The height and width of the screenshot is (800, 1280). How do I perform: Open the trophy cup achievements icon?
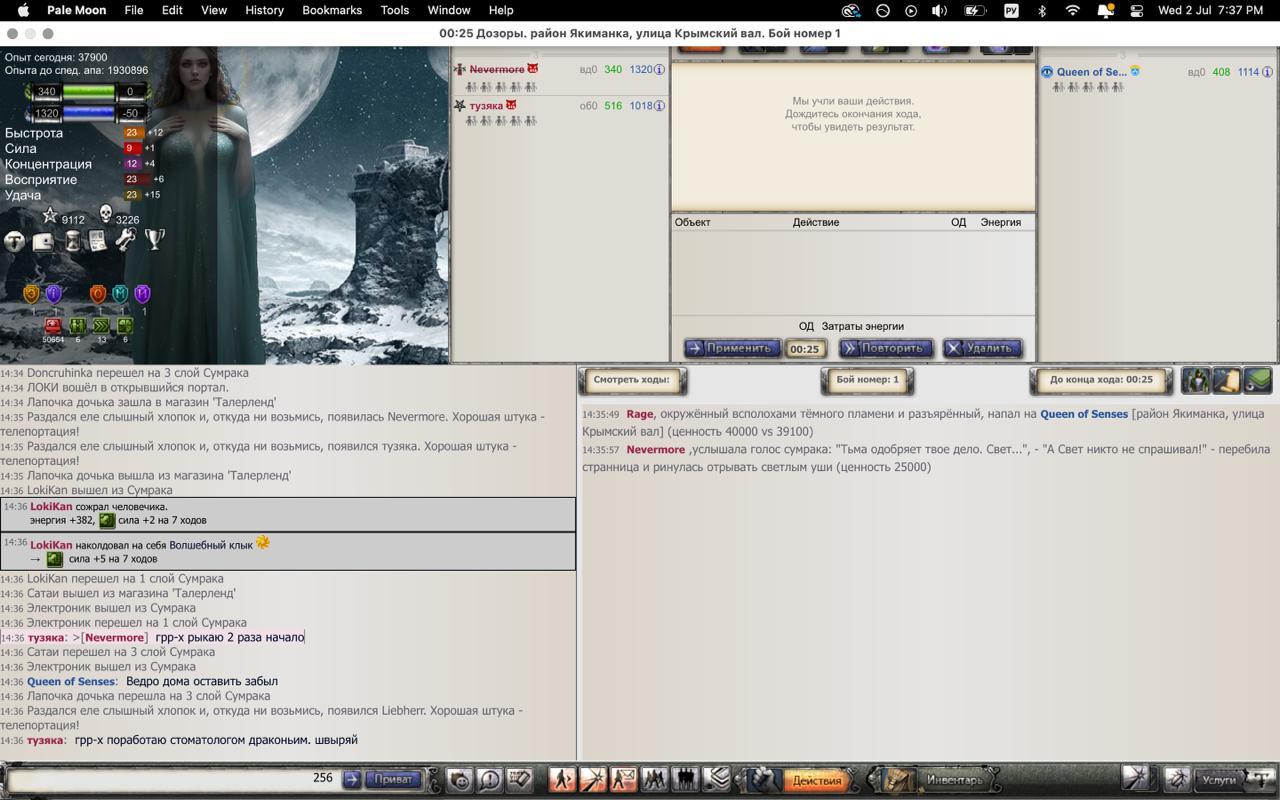[x=154, y=240]
